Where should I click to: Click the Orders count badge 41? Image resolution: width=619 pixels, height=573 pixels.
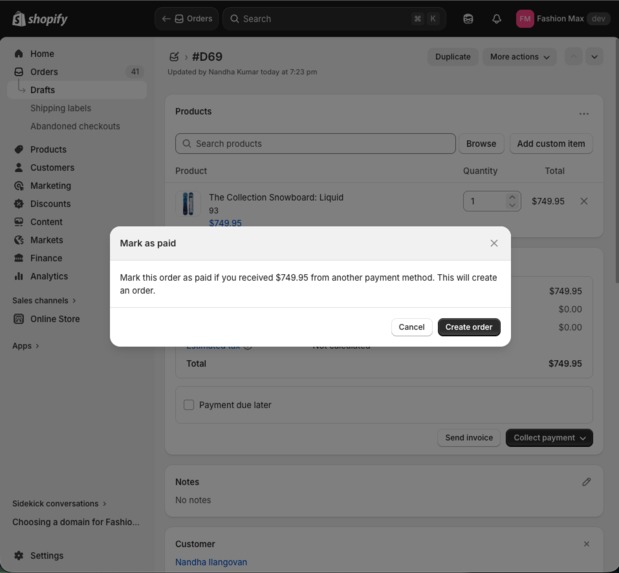point(135,72)
